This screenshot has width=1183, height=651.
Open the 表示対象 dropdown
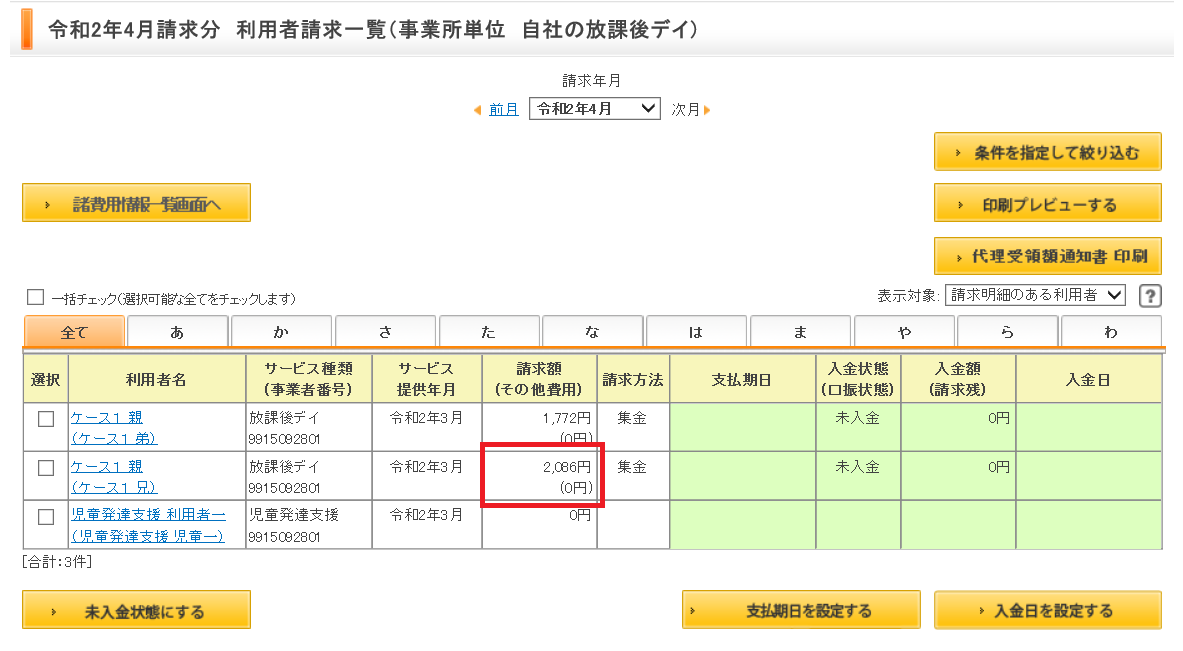[1035, 295]
